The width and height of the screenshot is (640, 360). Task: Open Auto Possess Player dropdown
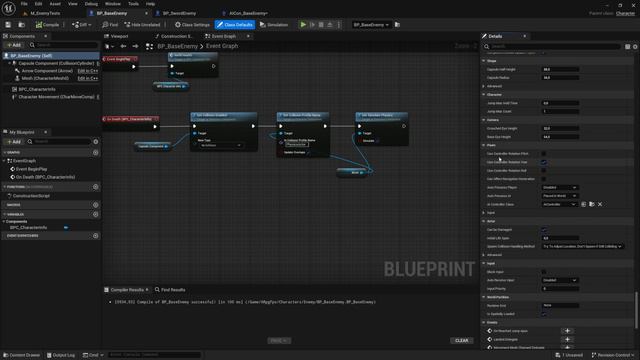(x=559, y=187)
